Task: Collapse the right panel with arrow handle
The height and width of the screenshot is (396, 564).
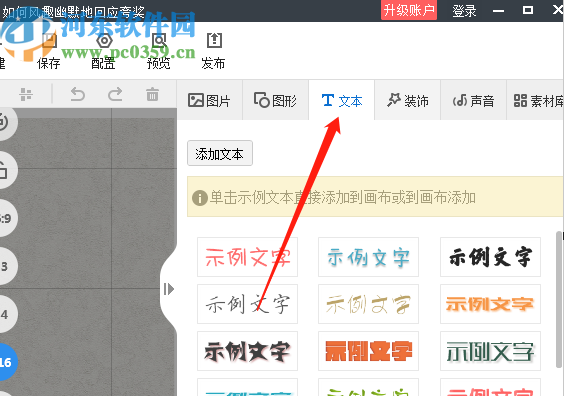Action: [x=168, y=289]
